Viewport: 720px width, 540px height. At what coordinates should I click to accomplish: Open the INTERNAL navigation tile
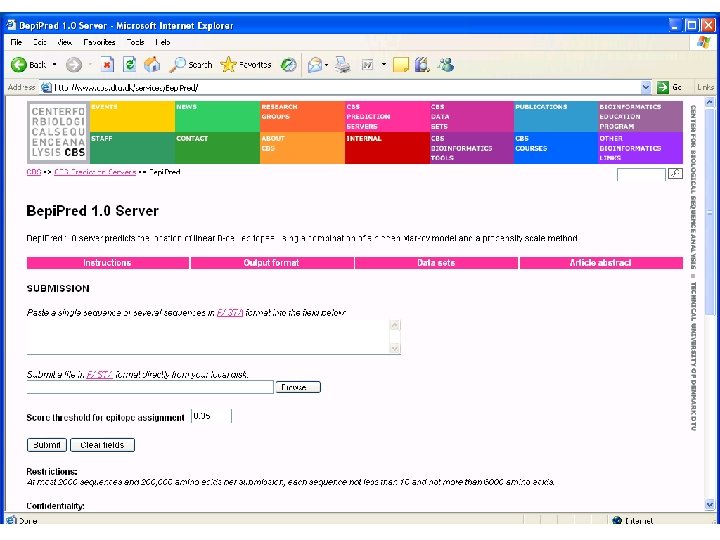[x=387, y=148]
